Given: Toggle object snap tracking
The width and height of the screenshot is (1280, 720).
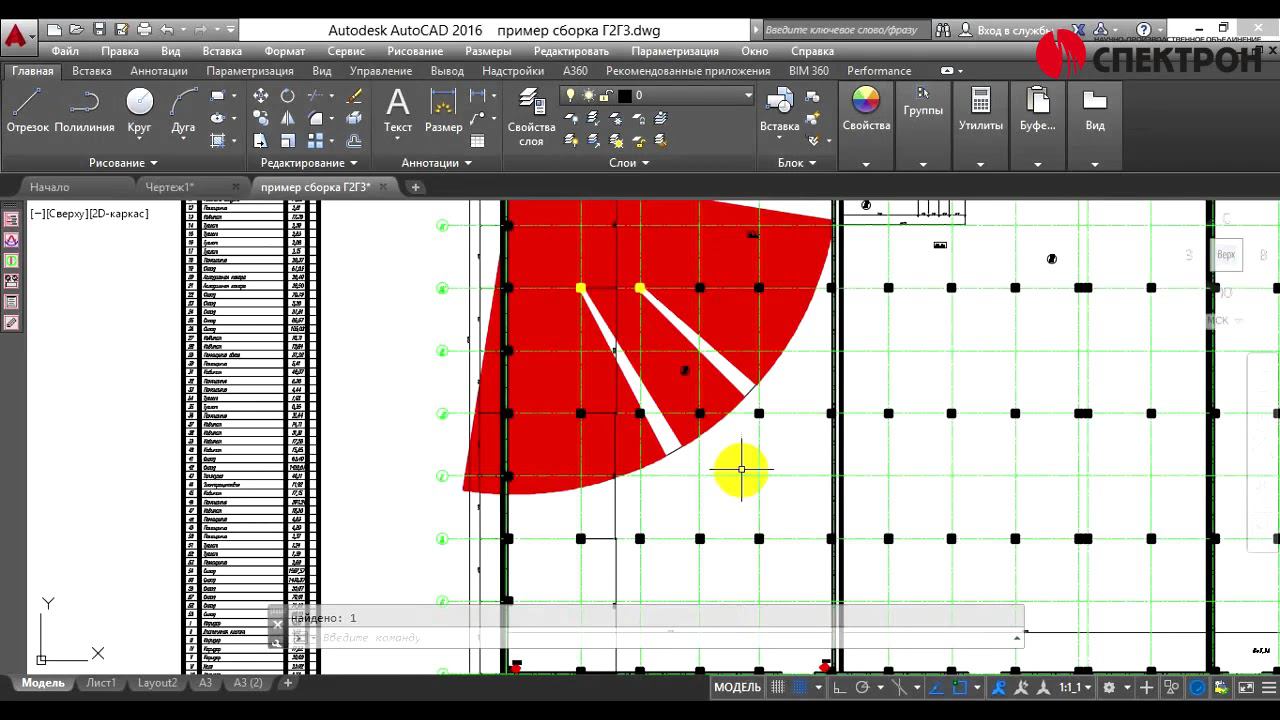Looking at the screenshot, I should coord(937,687).
